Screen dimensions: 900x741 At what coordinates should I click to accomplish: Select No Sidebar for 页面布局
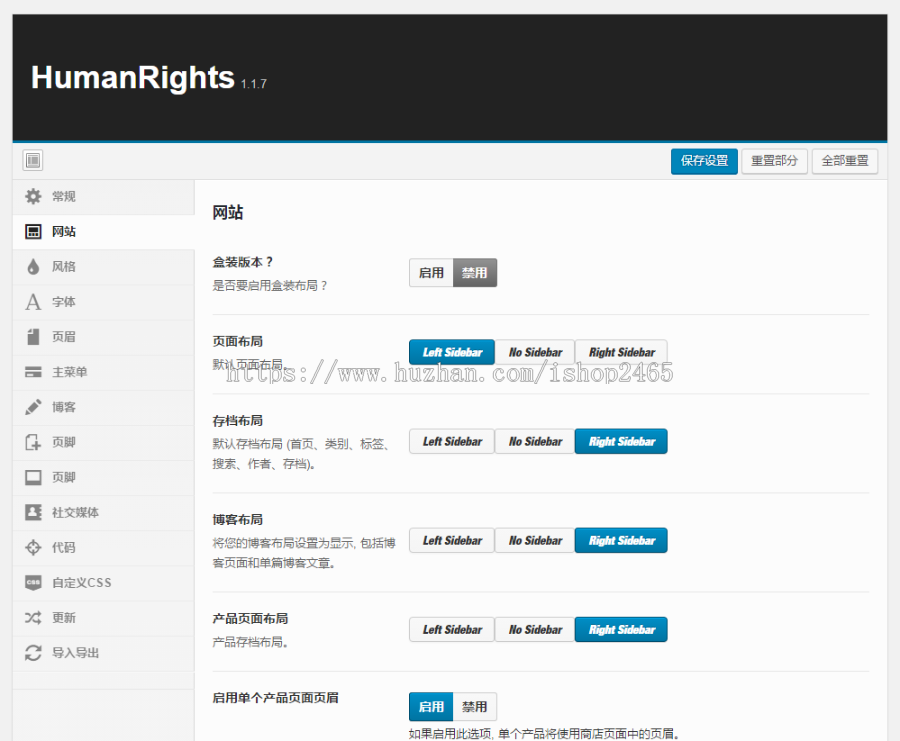[x=535, y=351]
